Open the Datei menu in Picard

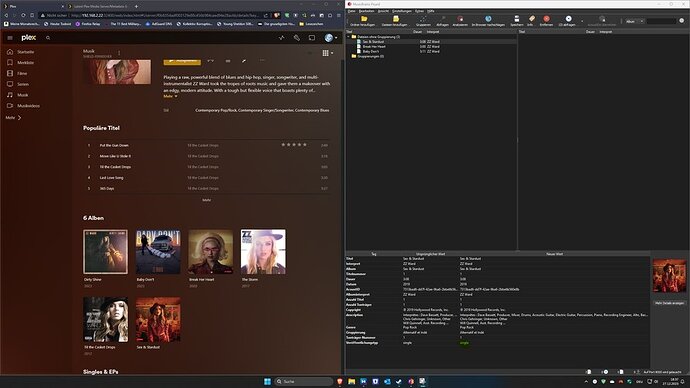[x=352, y=11]
